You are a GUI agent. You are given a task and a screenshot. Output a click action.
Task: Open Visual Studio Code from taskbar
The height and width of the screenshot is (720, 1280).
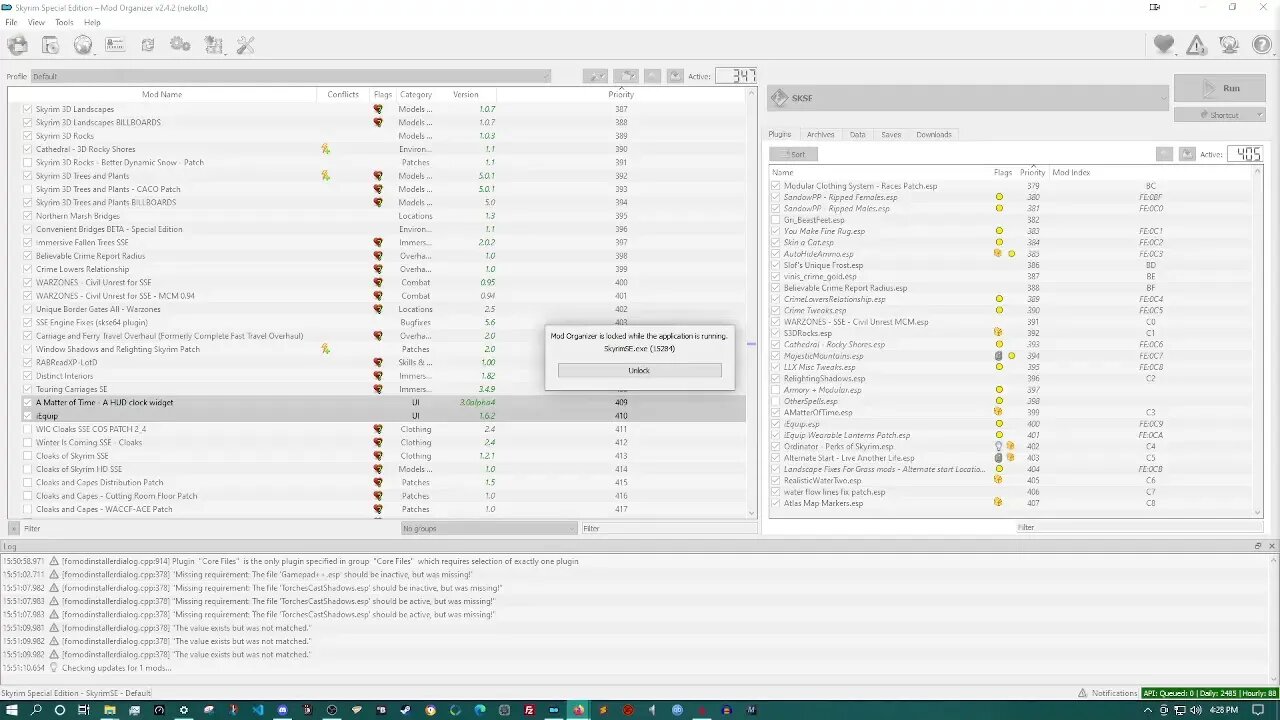258,710
